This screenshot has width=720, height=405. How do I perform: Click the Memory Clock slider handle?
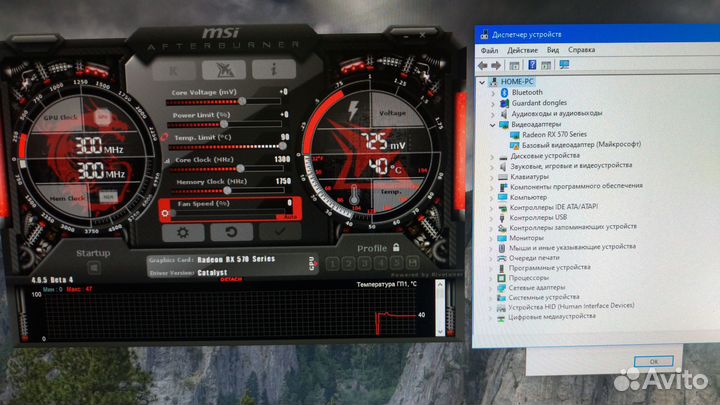227,190
